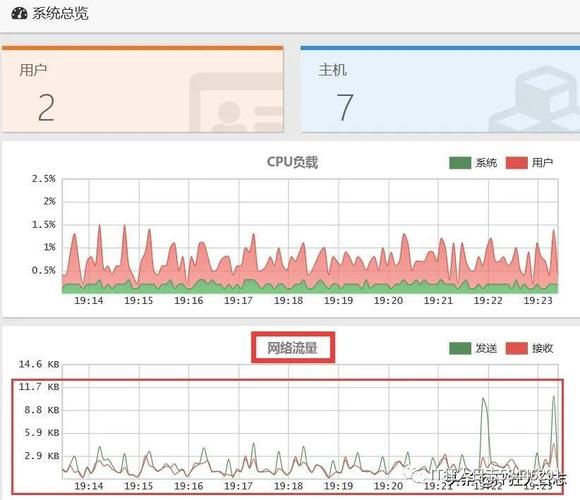580x500 pixels.
Task: Click the 系统 legend label in the CPU chart
Action: point(486,163)
